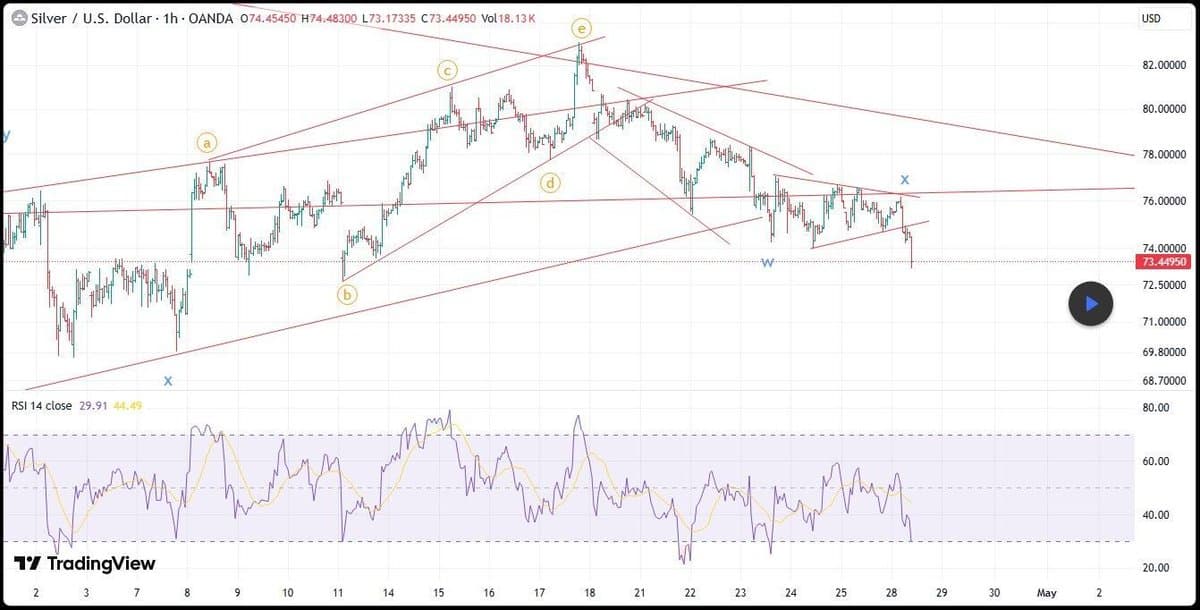Select the wave label circled c
Viewport: 1200px width, 610px height.
pos(447,70)
